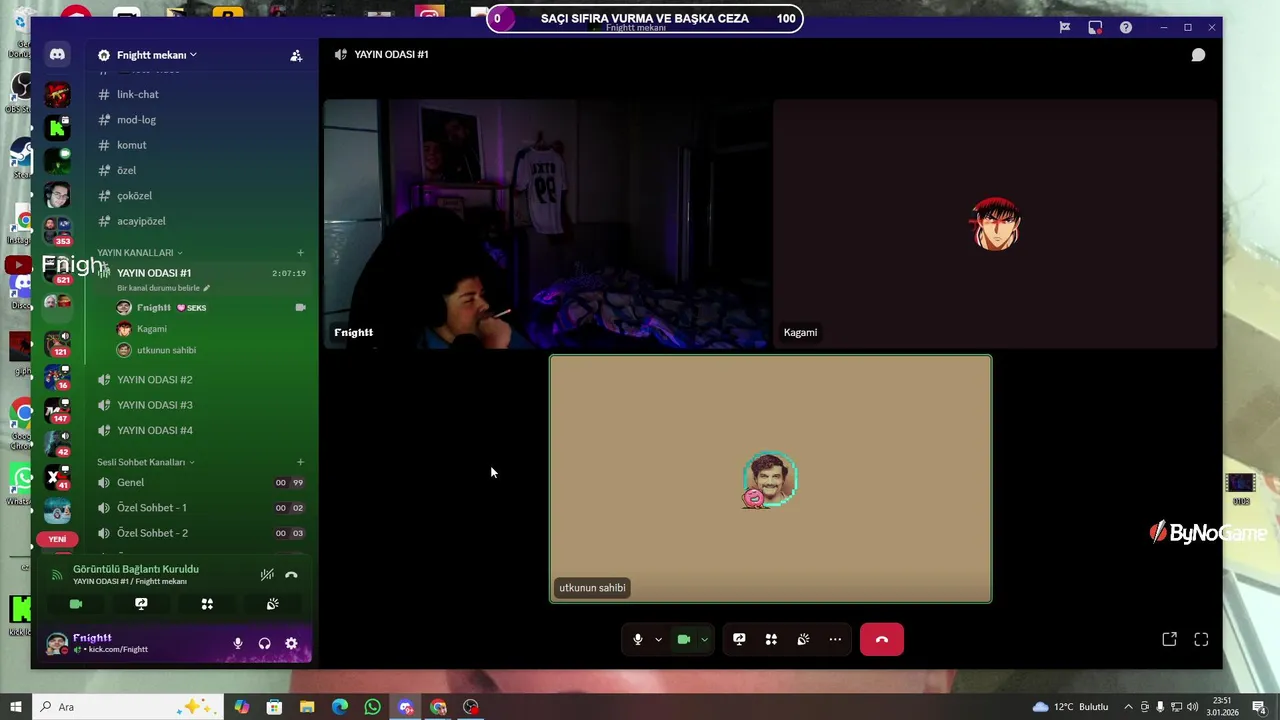The width and height of the screenshot is (1280, 720).
Task: Open soundboard from call control bar
Action: 803,640
